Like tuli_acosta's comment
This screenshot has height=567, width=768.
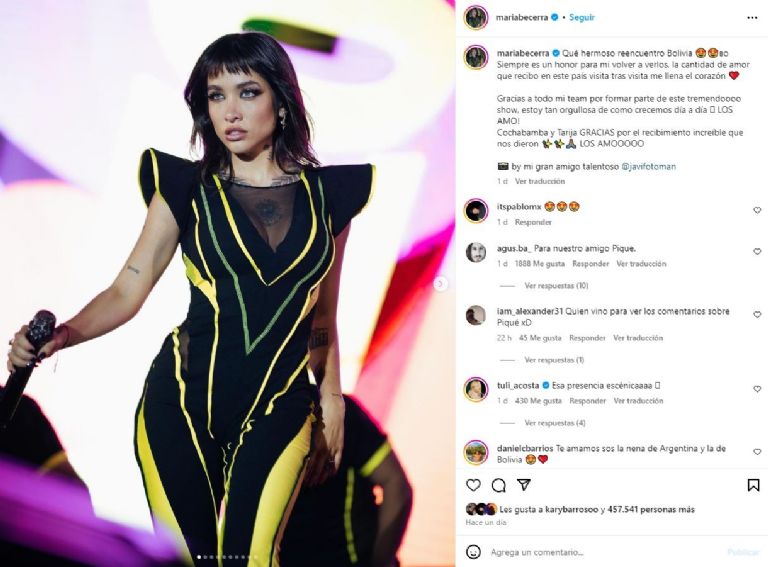point(757,389)
